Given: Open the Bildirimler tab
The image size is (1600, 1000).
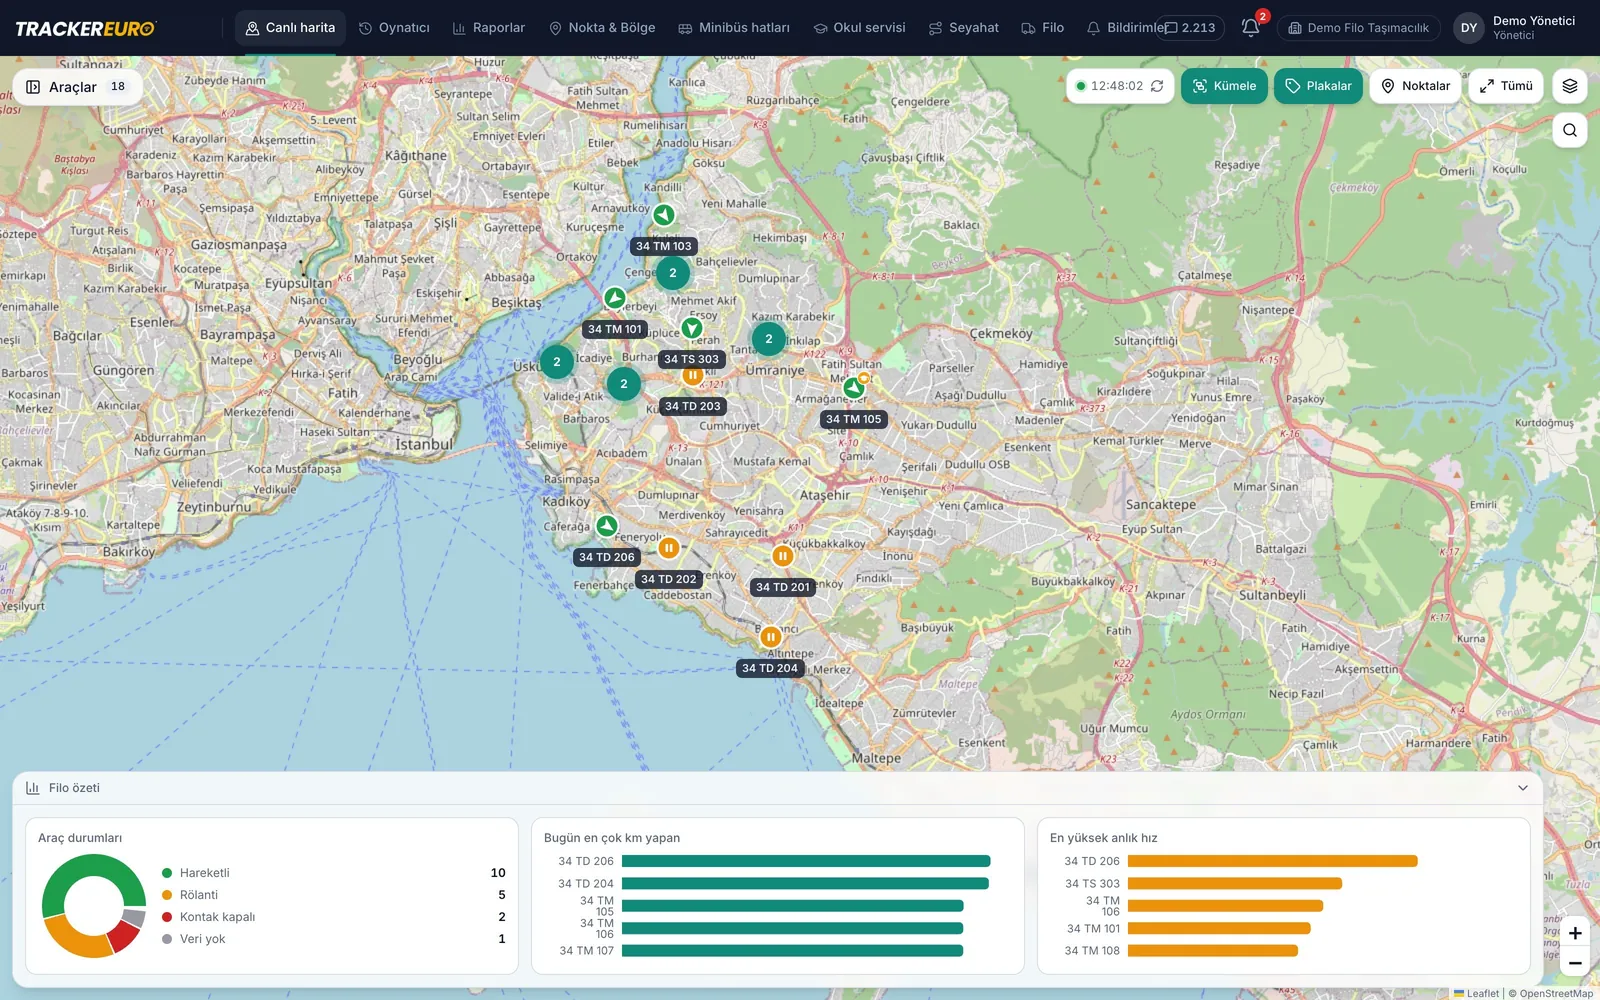Looking at the screenshot, I should coord(1126,28).
